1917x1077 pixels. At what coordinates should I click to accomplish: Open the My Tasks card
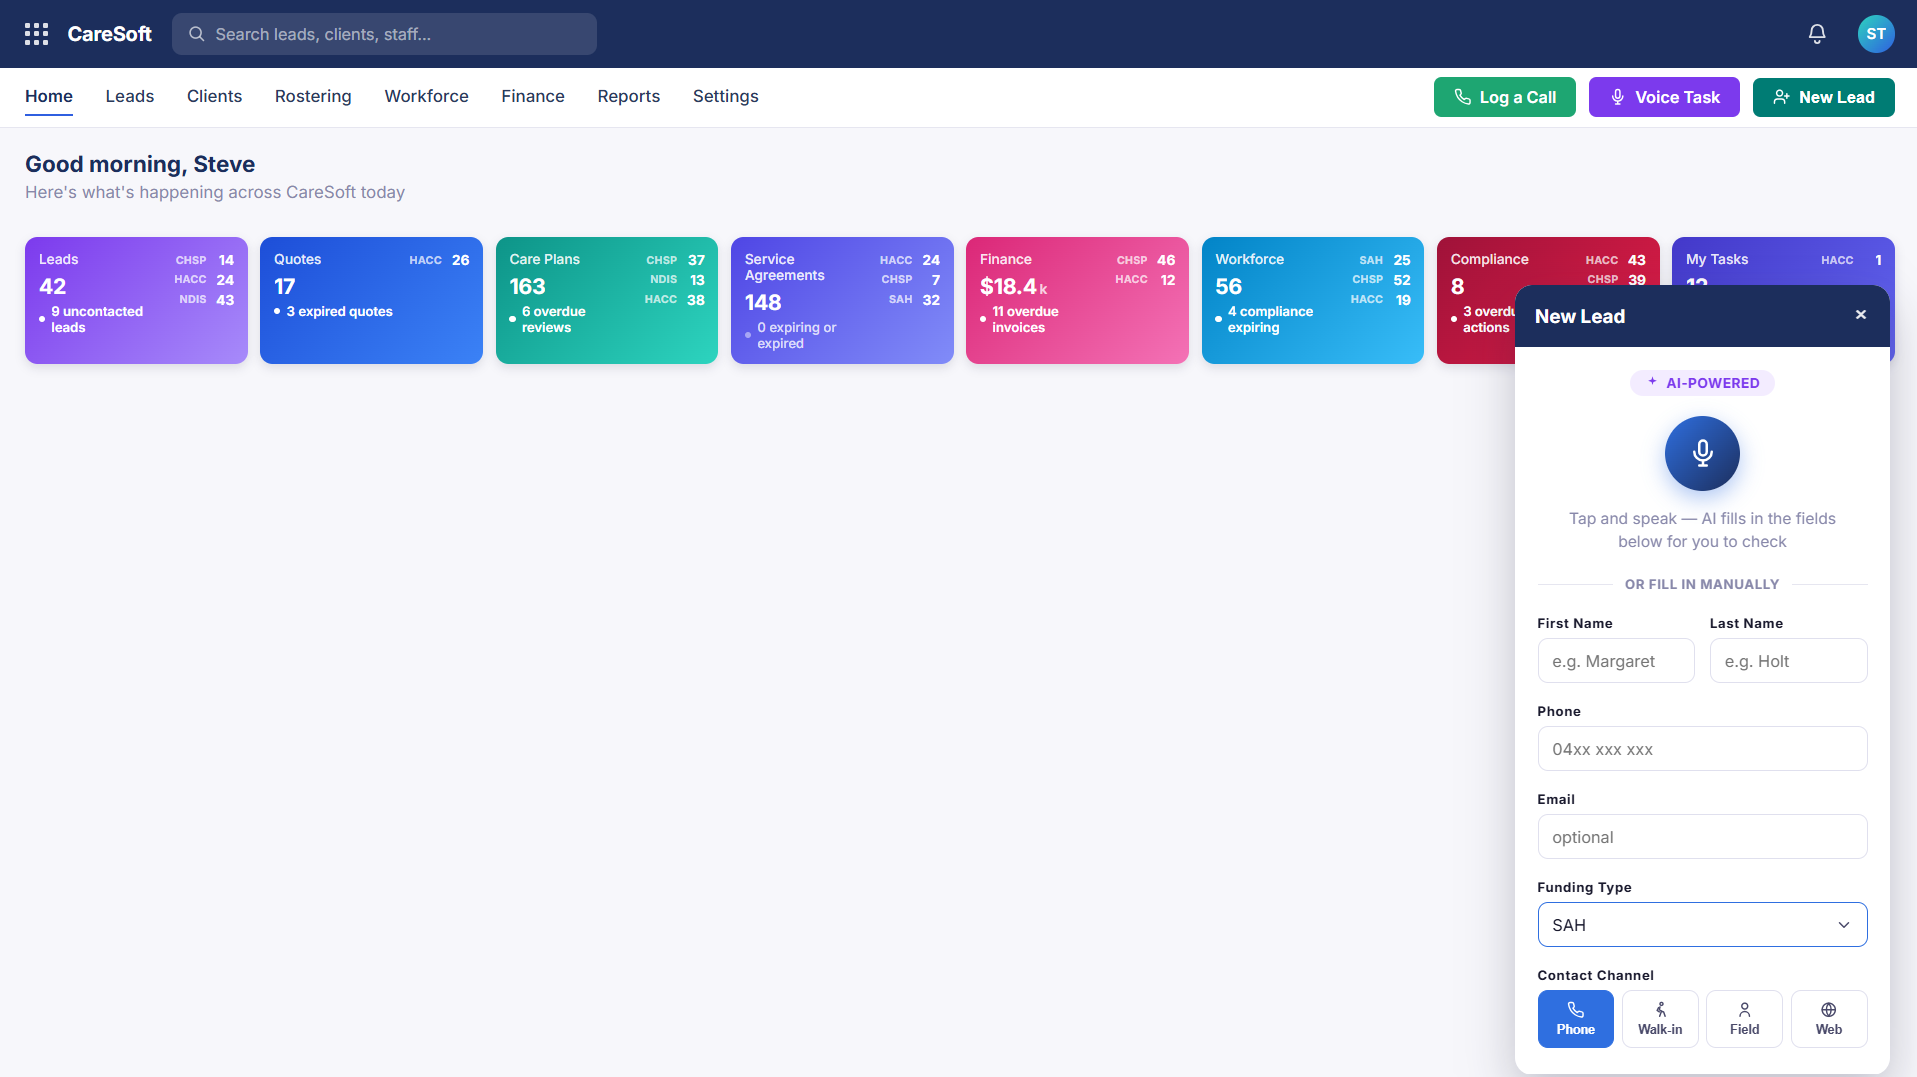point(1783,260)
